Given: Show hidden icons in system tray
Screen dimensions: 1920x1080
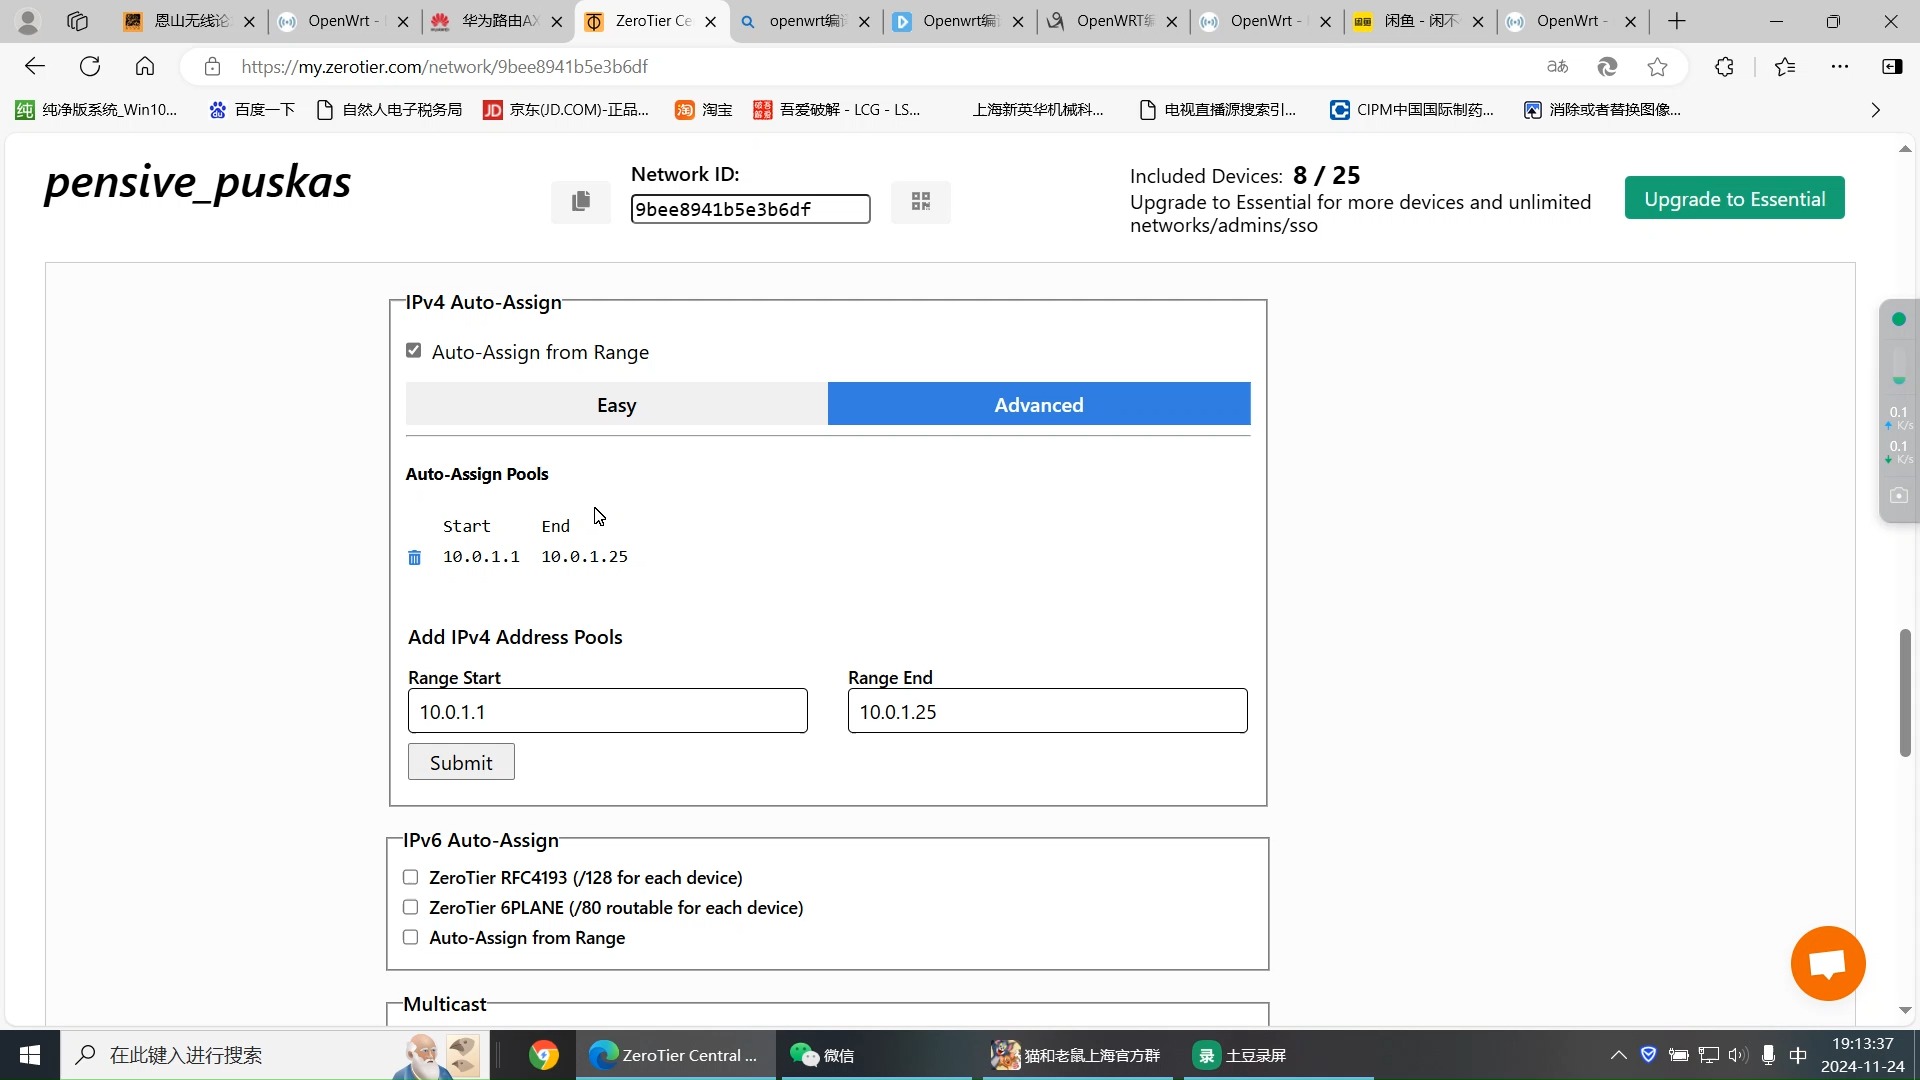Looking at the screenshot, I should (1617, 1054).
